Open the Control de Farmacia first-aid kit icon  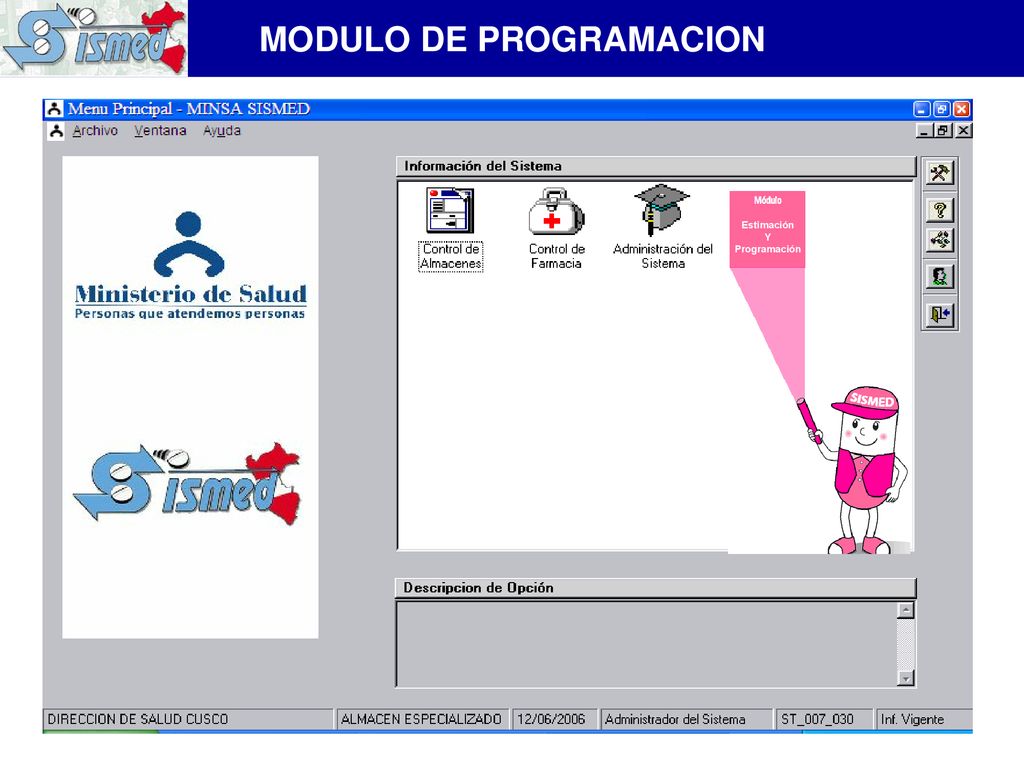point(556,211)
